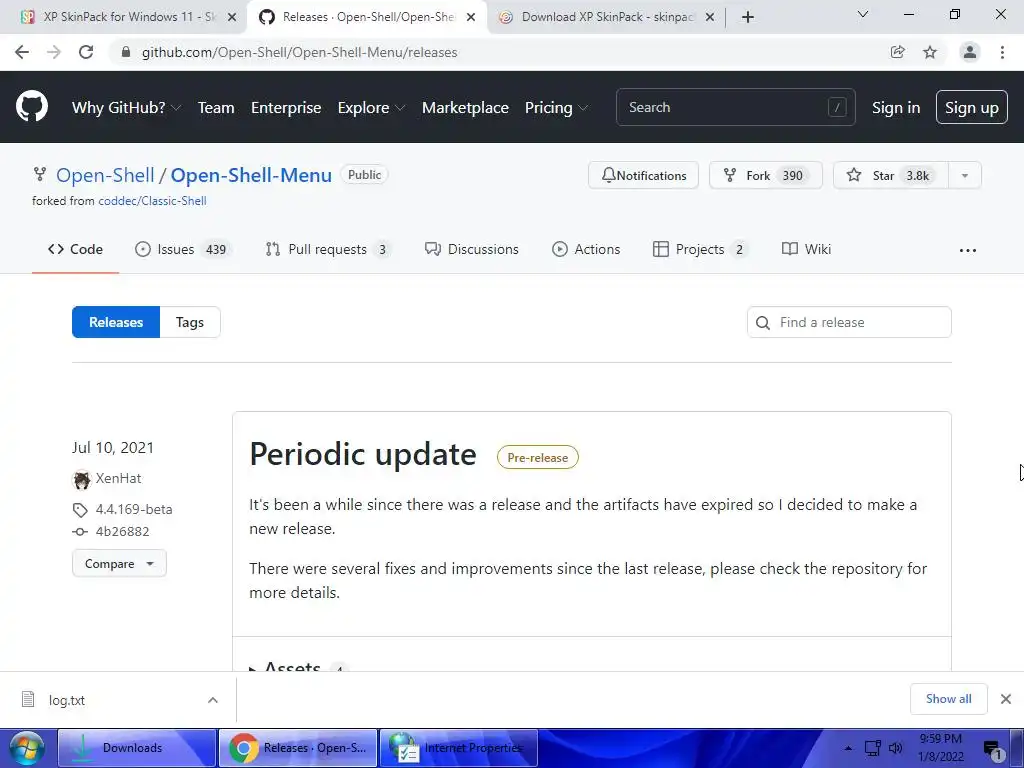Screen dimensions: 1024x768
Task: Open the Open-Shell owner link
Action: coord(105,175)
